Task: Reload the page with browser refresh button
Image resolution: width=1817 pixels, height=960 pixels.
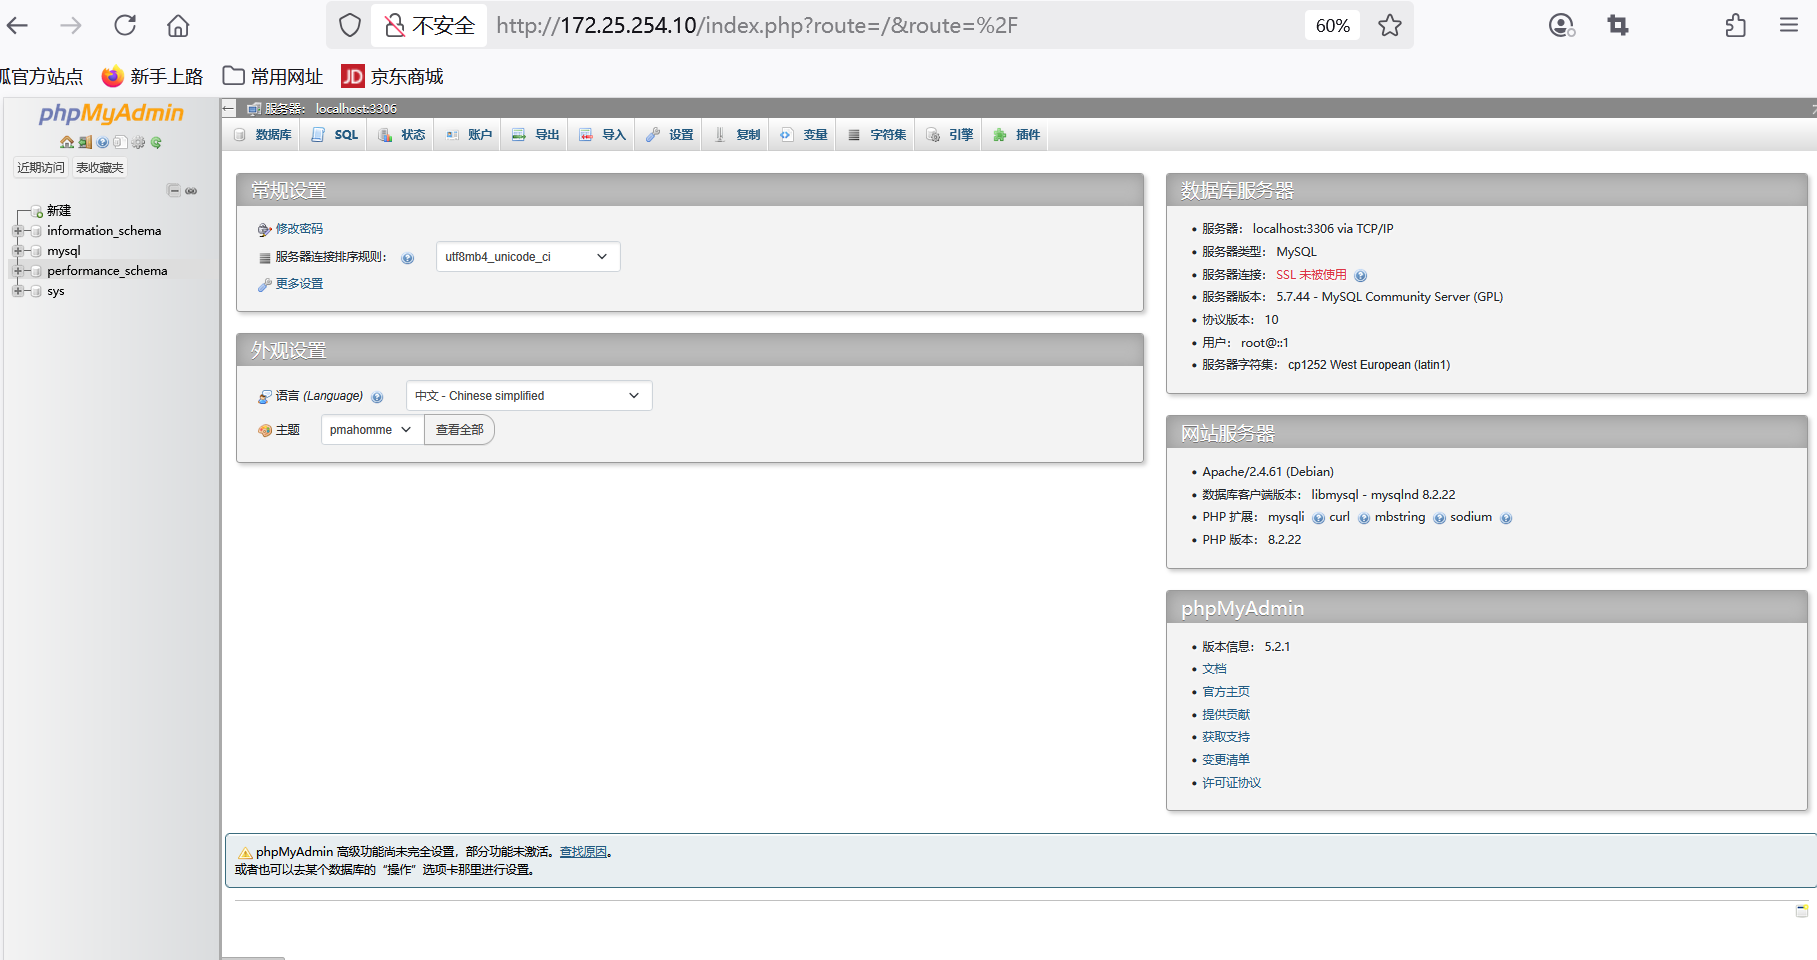Action: coord(124,25)
